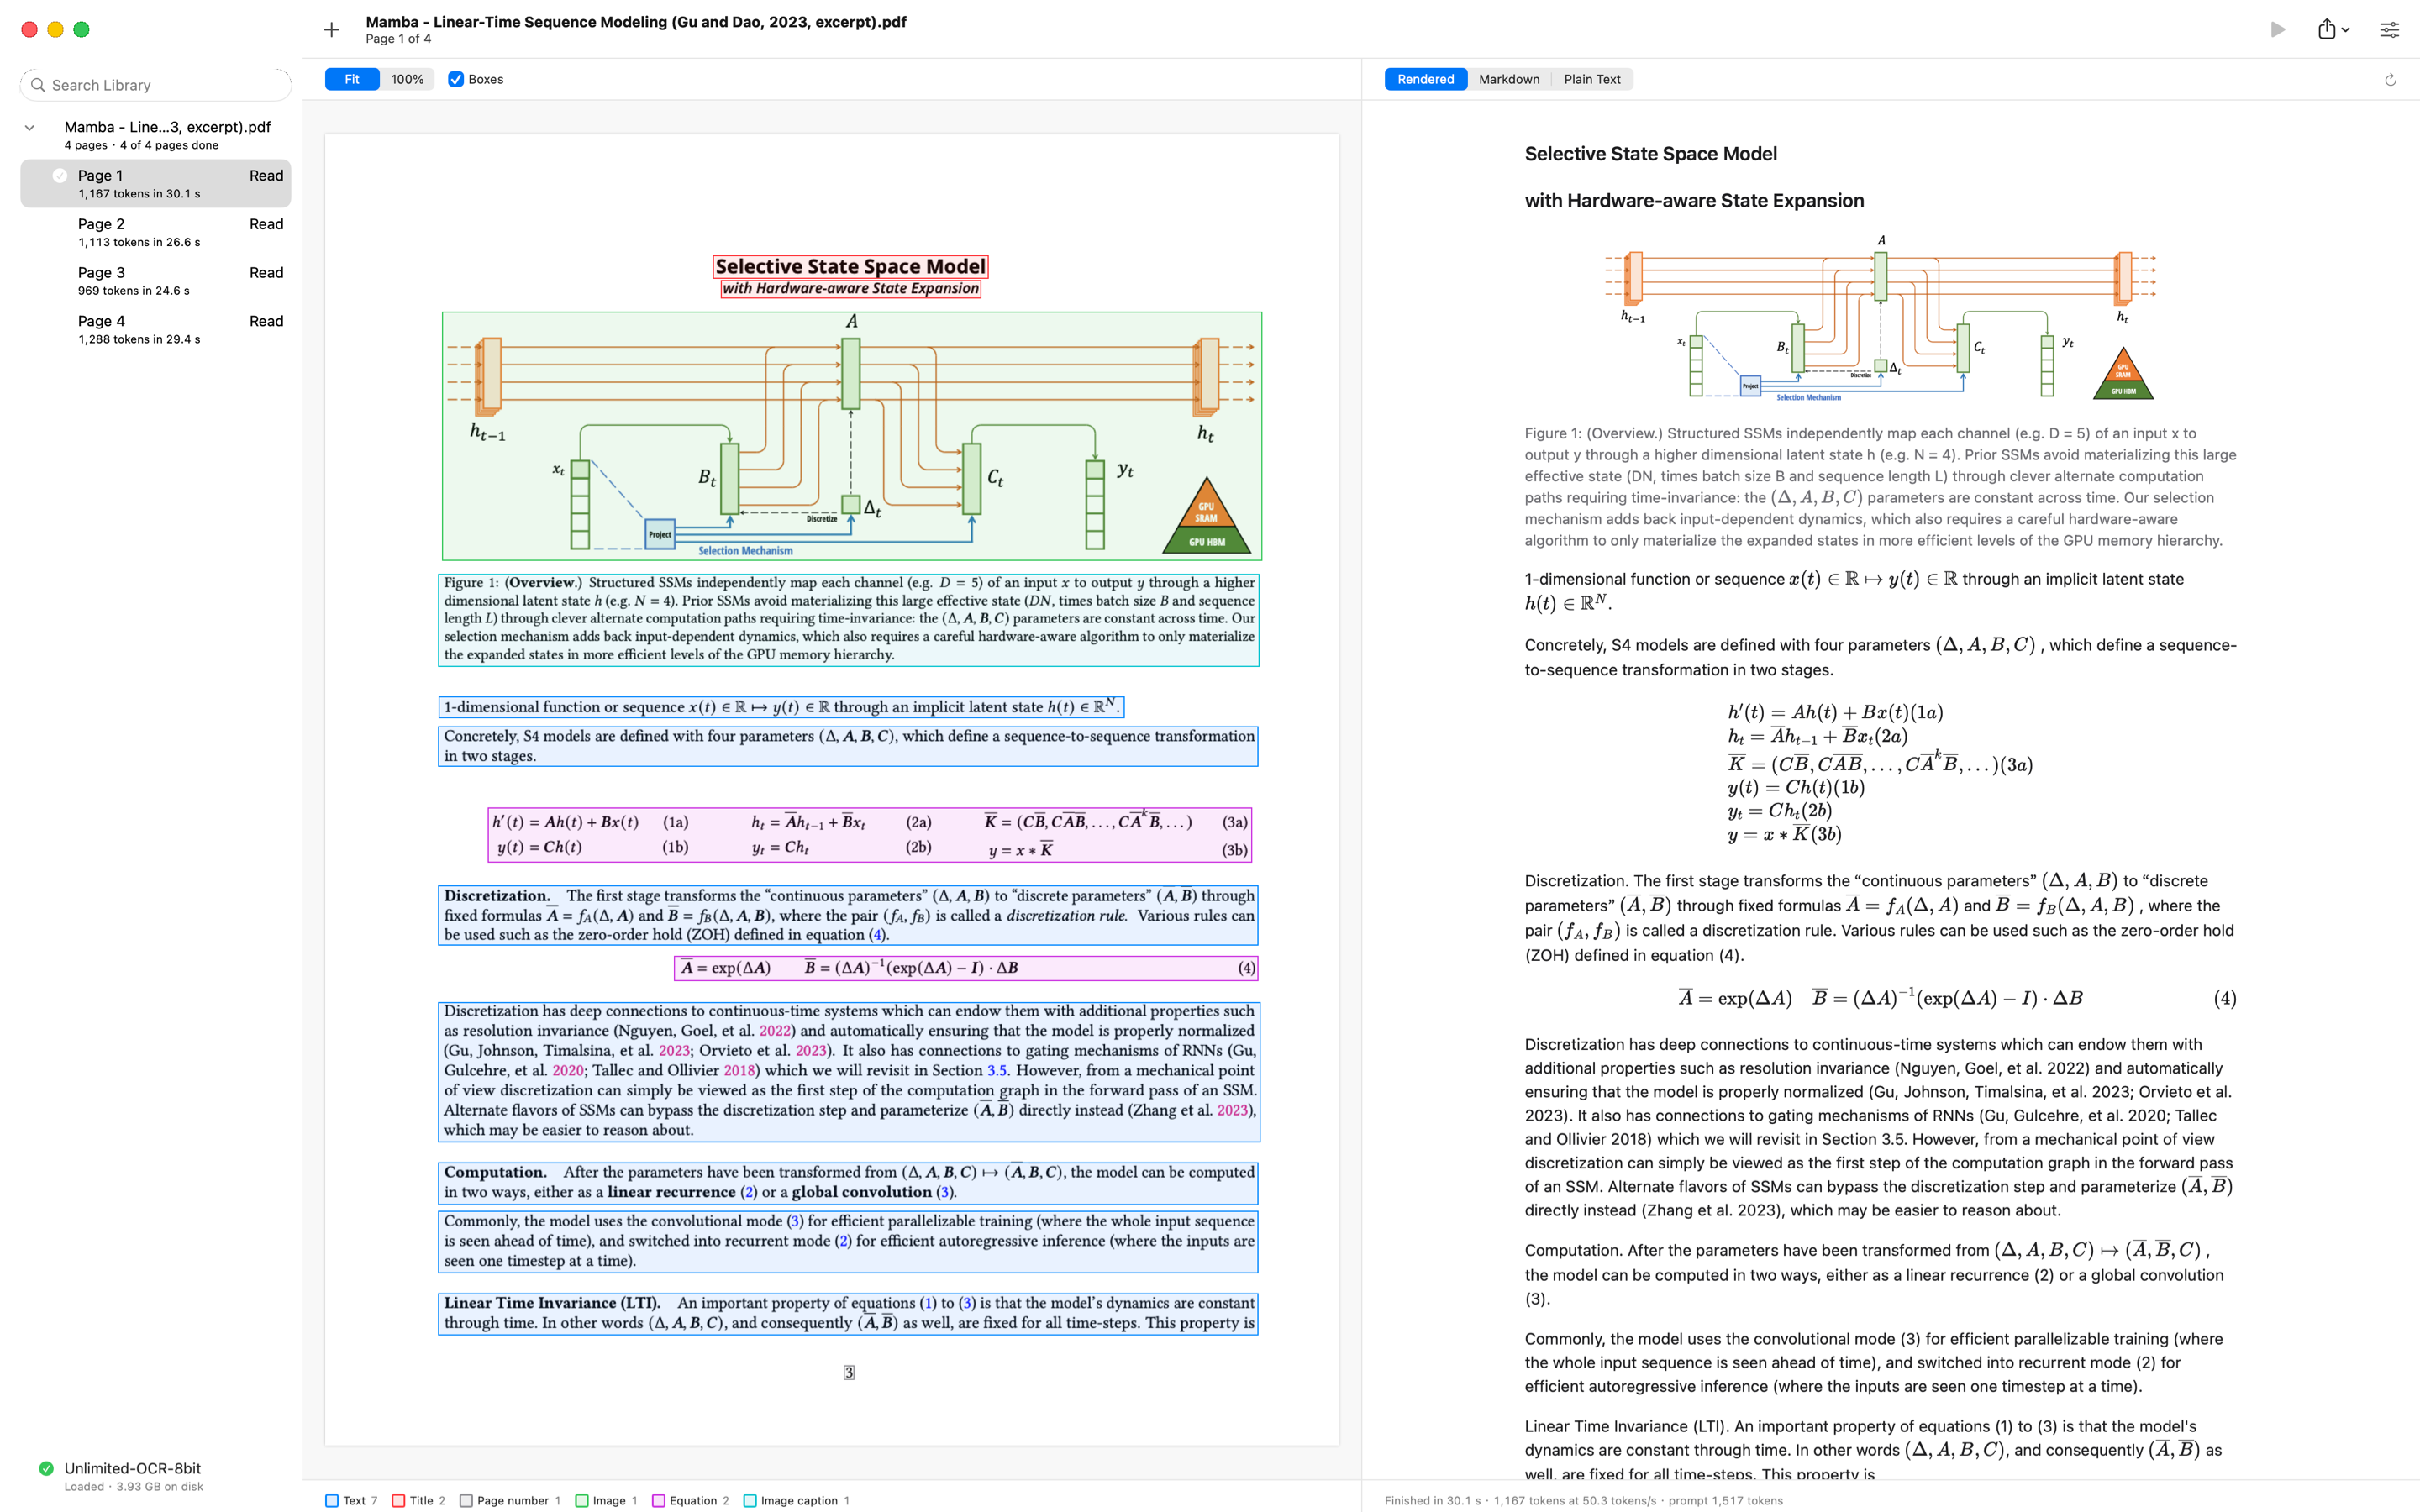2420x1512 pixels.
Task: Click the Figure 1 image box in PDF
Action: (x=852, y=436)
